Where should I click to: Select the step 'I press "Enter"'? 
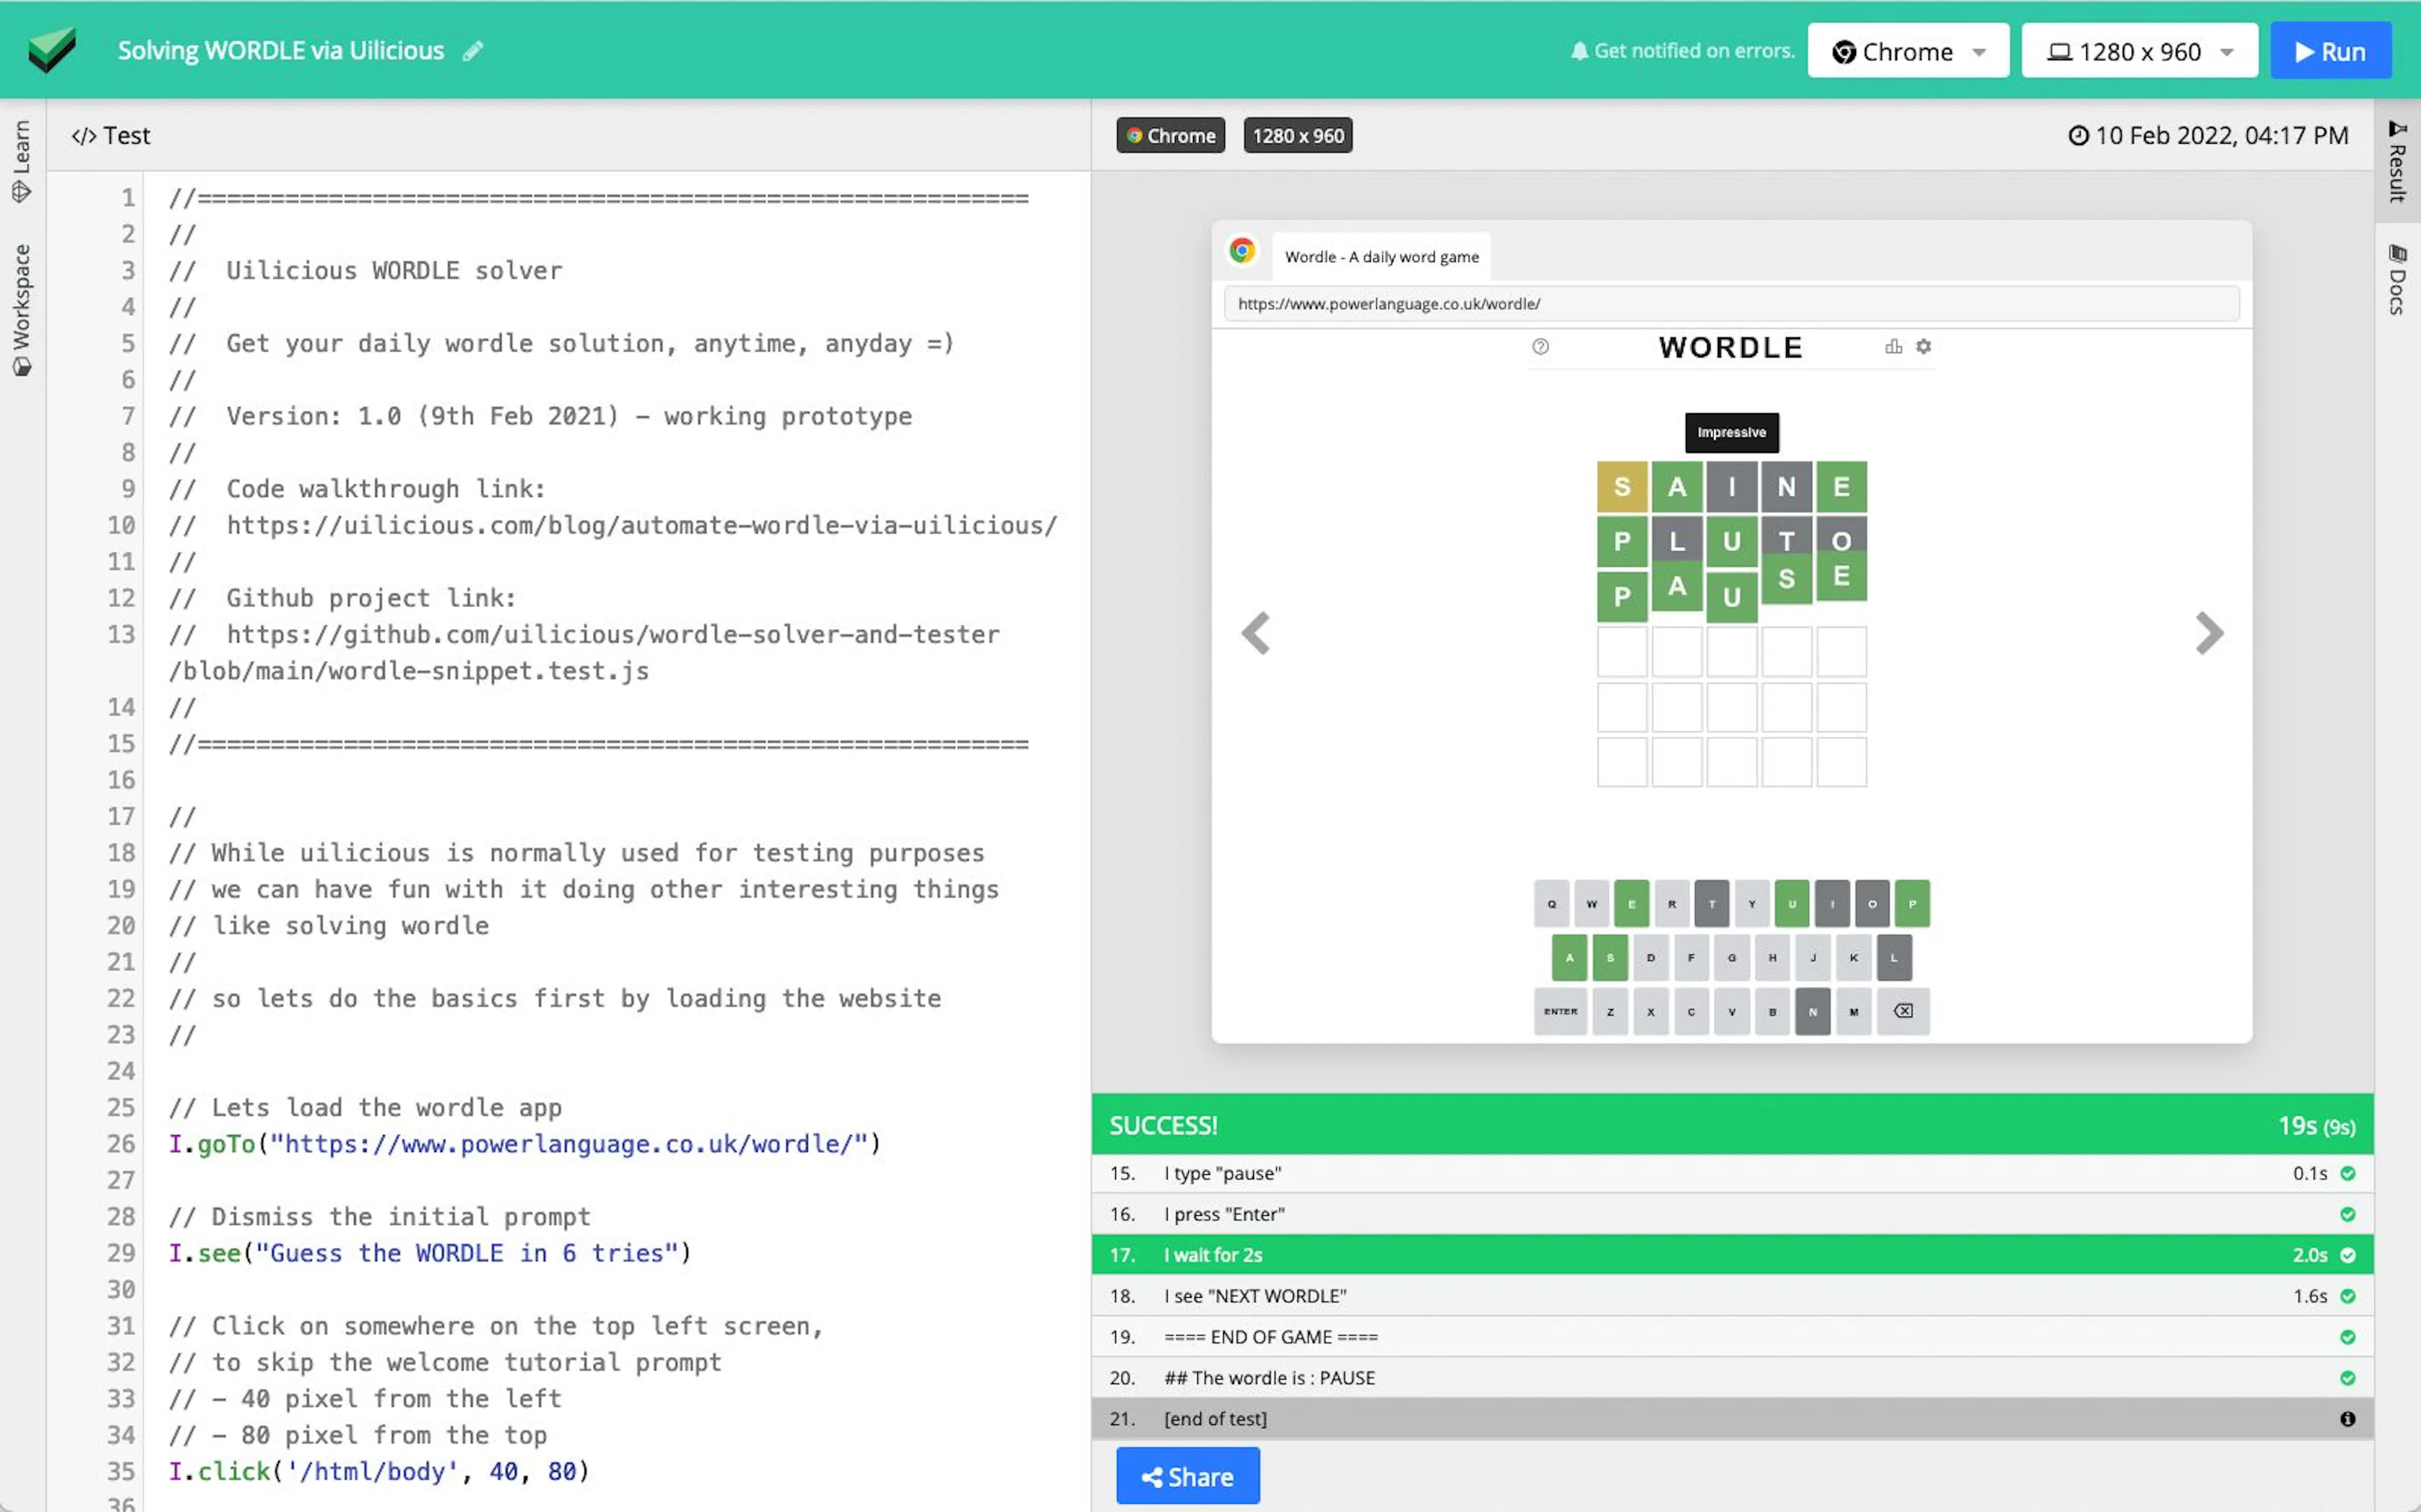(x=1732, y=1215)
